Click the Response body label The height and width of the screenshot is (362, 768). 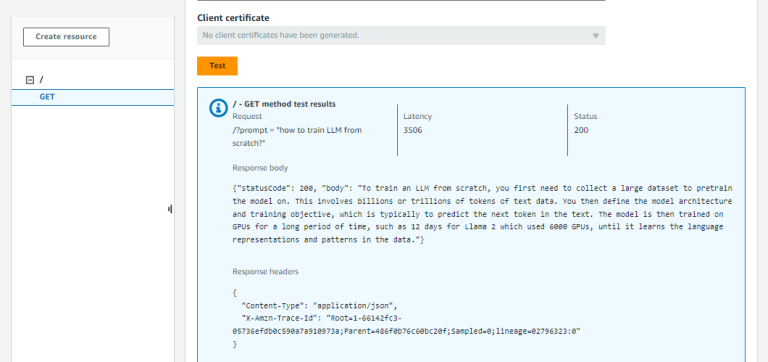click(x=260, y=168)
